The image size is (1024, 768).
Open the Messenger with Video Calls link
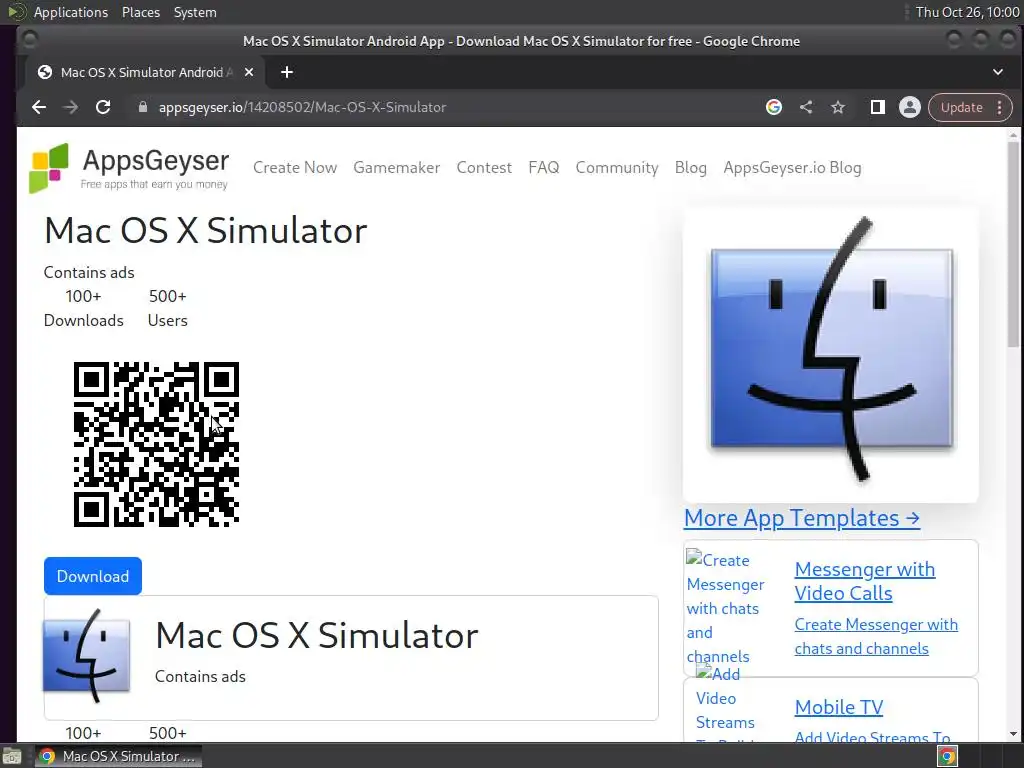pyautogui.click(x=865, y=581)
